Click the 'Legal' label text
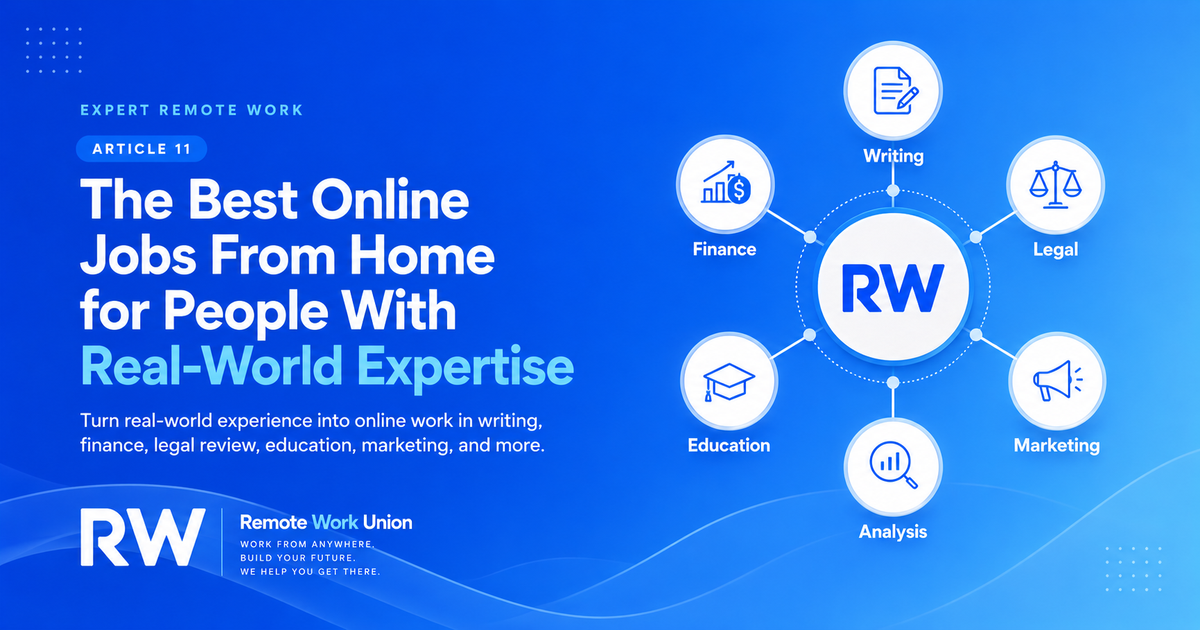The height and width of the screenshot is (630, 1200). point(1055,250)
